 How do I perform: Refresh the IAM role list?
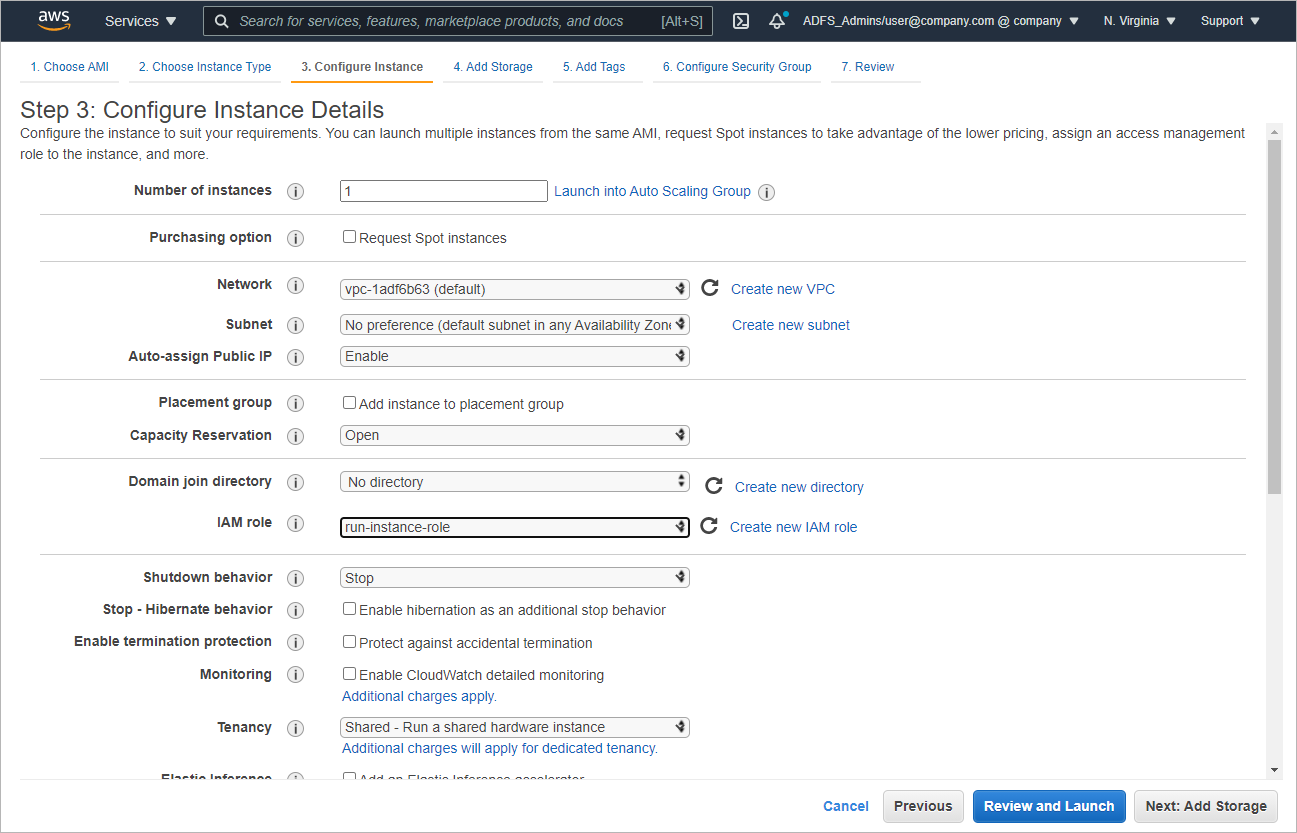click(x=709, y=526)
